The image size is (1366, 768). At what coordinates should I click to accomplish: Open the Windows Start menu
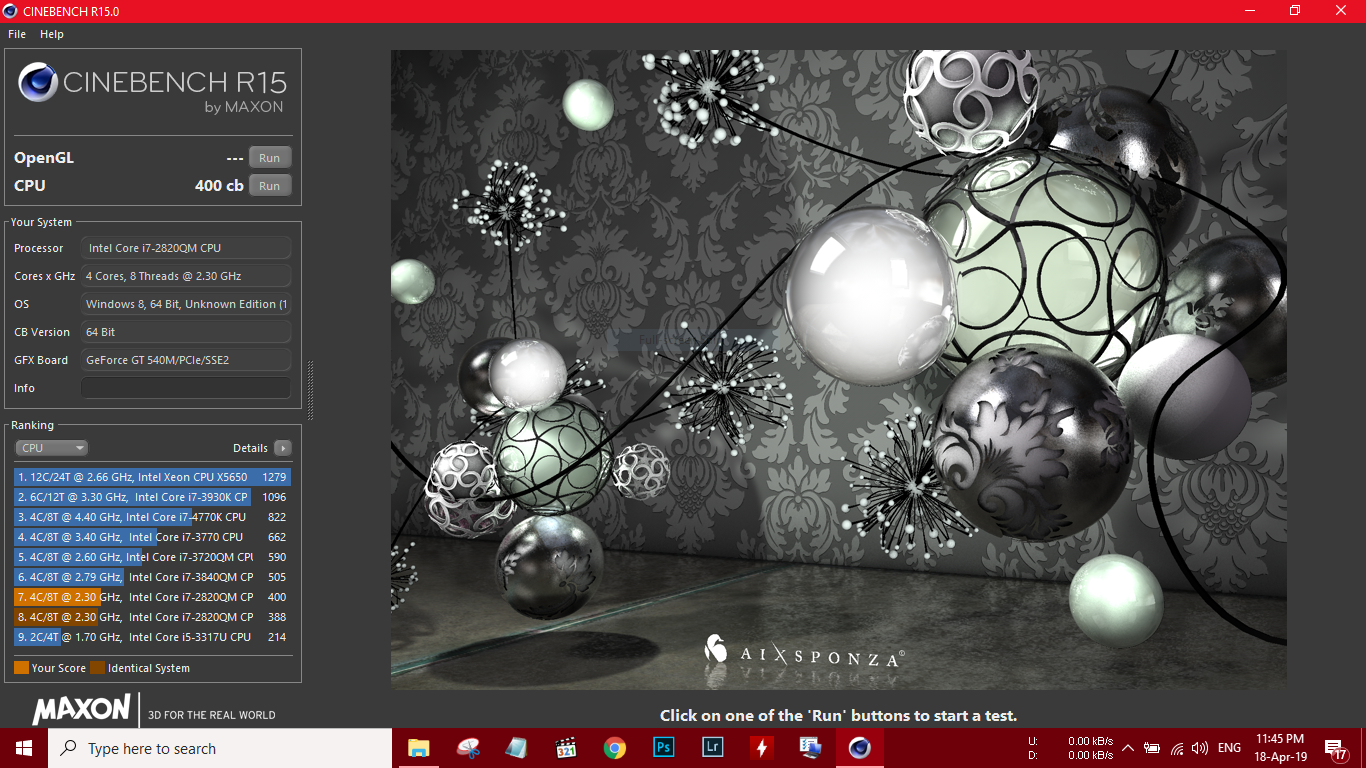click(x=24, y=748)
